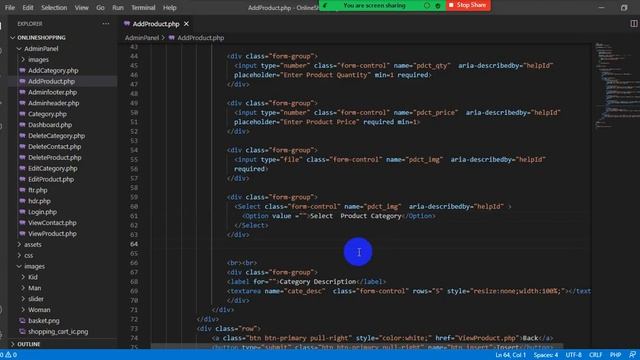Select AddProduct.php in explorer

[x=51, y=81]
